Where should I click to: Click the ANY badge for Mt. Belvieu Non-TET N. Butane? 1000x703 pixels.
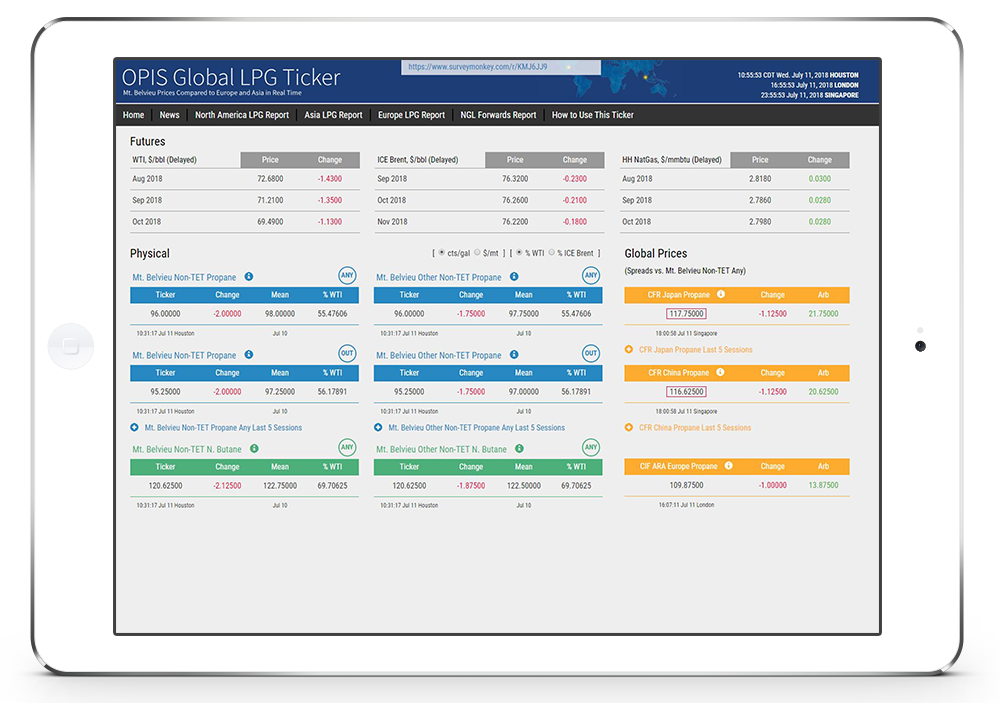(347, 447)
